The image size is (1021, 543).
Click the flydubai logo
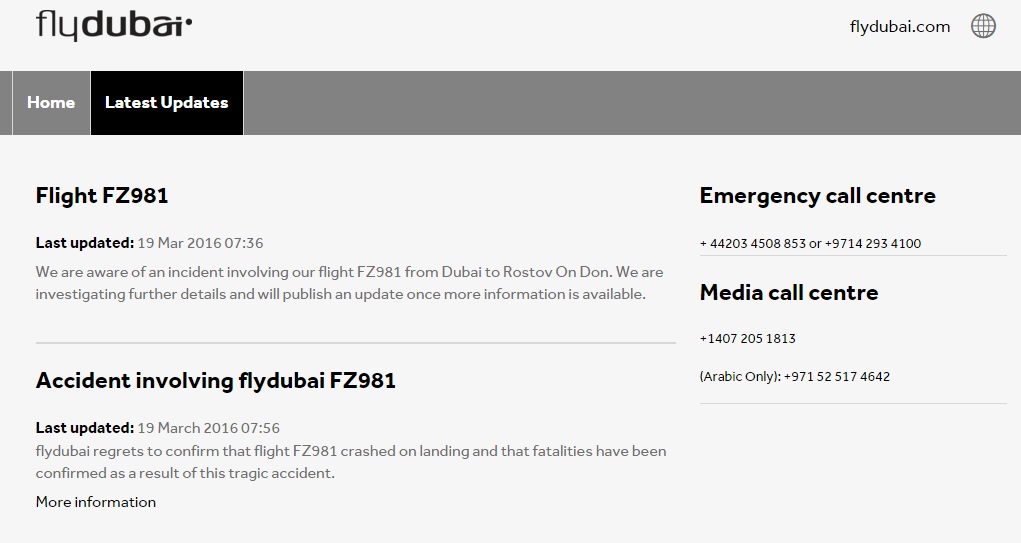(x=114, y=26)
